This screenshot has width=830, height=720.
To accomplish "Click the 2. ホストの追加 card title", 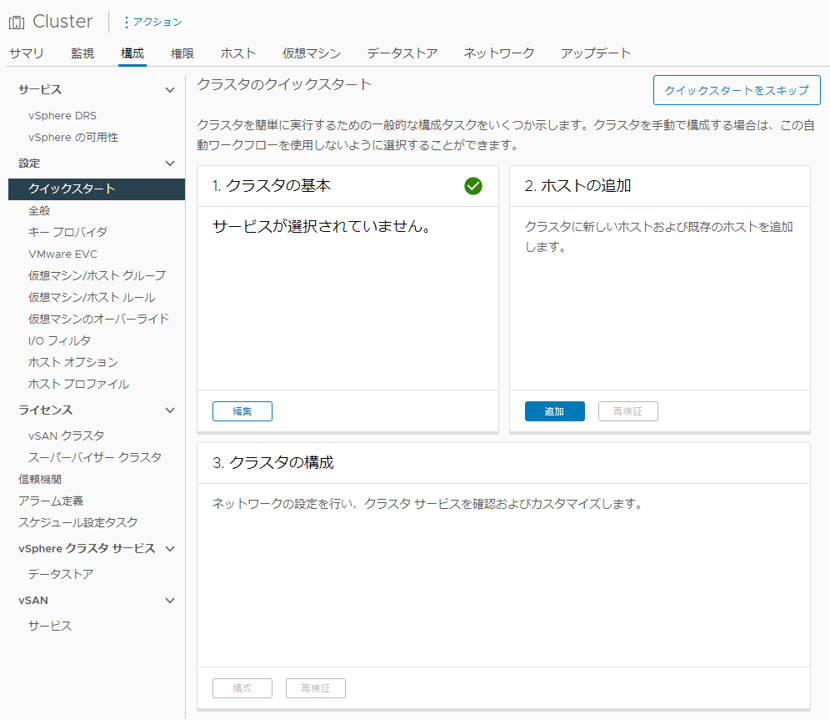I will tap(578, 186).
